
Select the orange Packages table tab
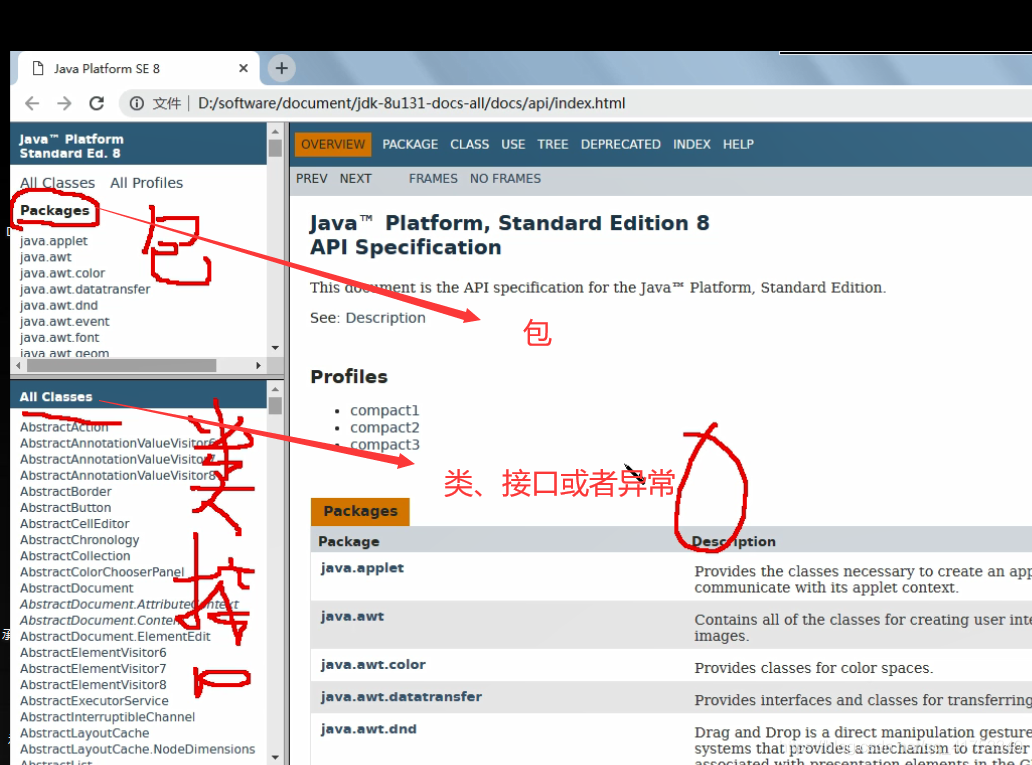pos(360,512)
